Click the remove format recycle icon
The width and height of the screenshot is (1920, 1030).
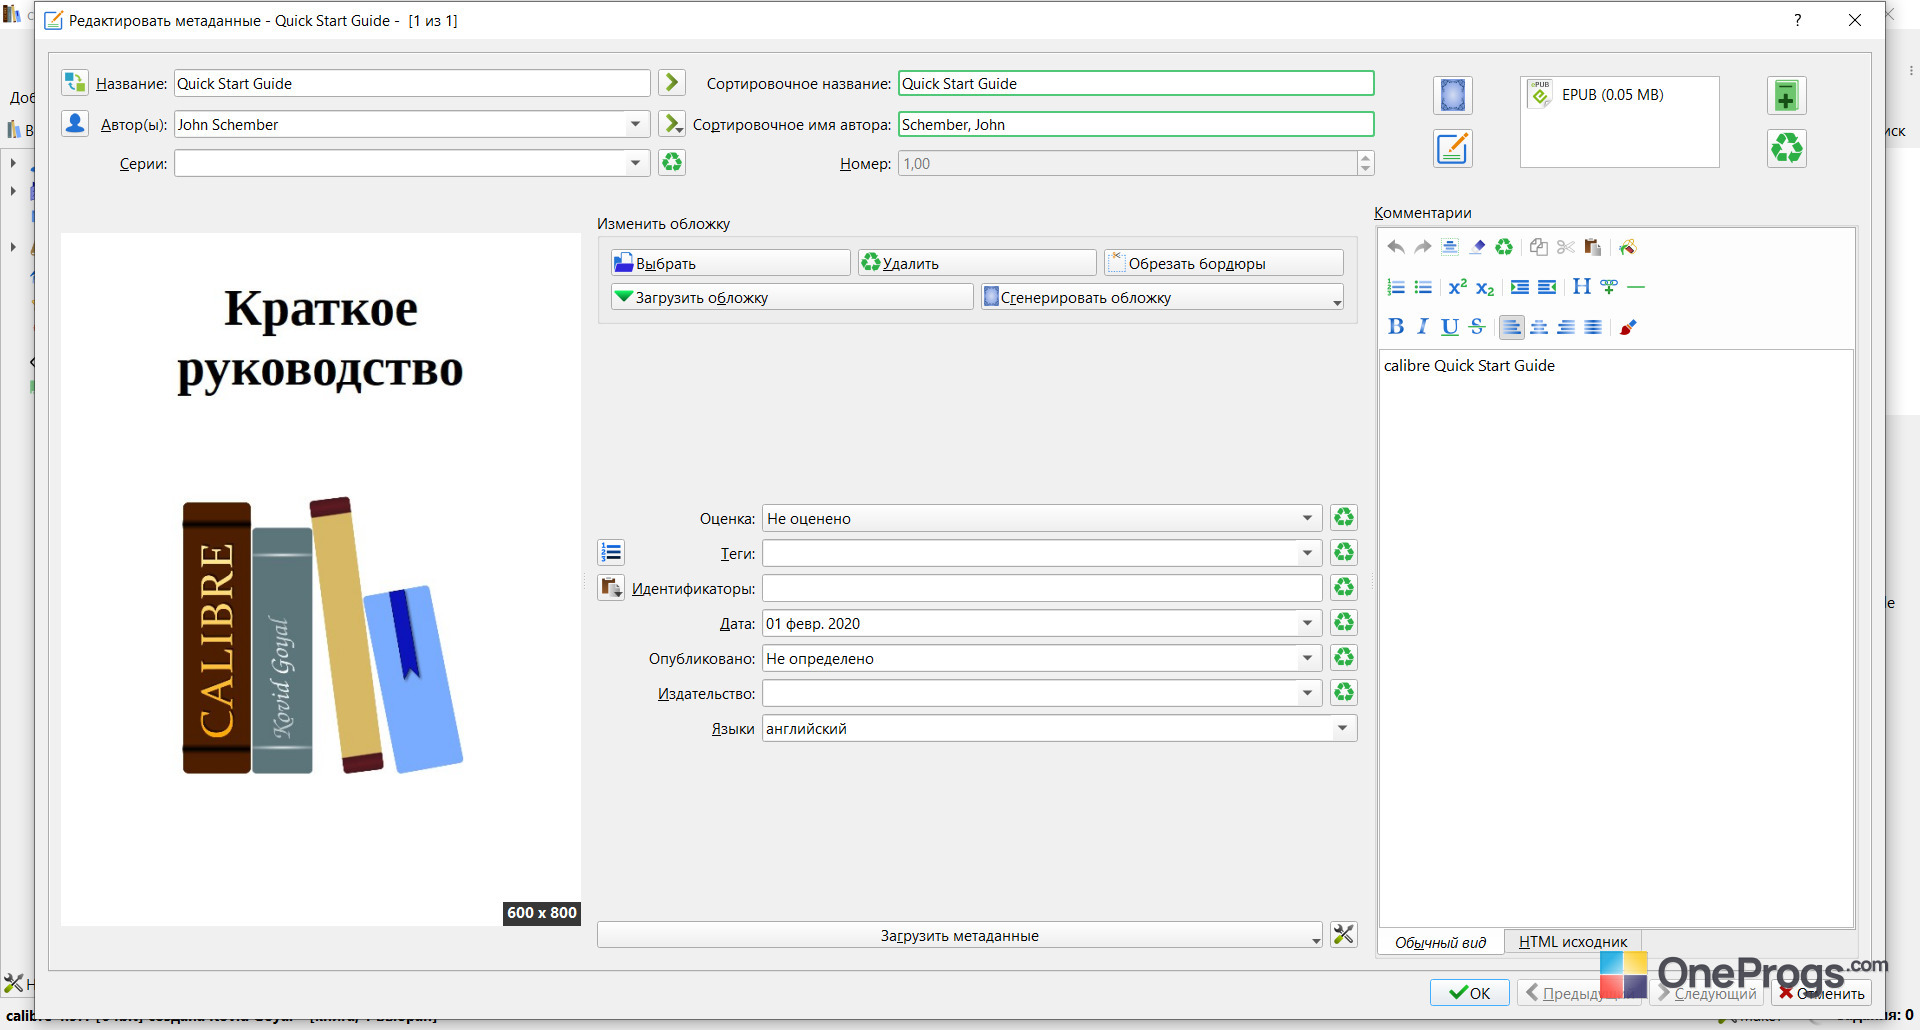[x=1786, y=148]
